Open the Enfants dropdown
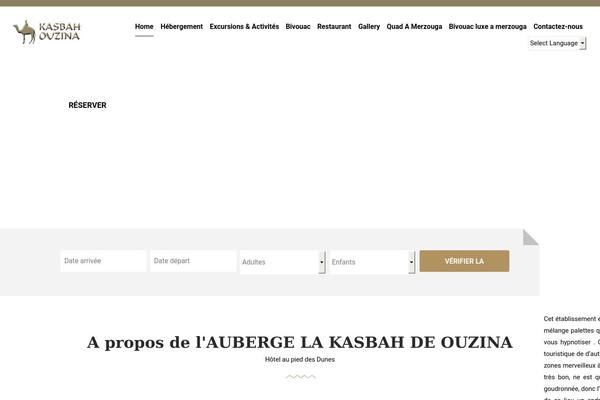Screen dimensions: 600x400 [x=372, y=262]
